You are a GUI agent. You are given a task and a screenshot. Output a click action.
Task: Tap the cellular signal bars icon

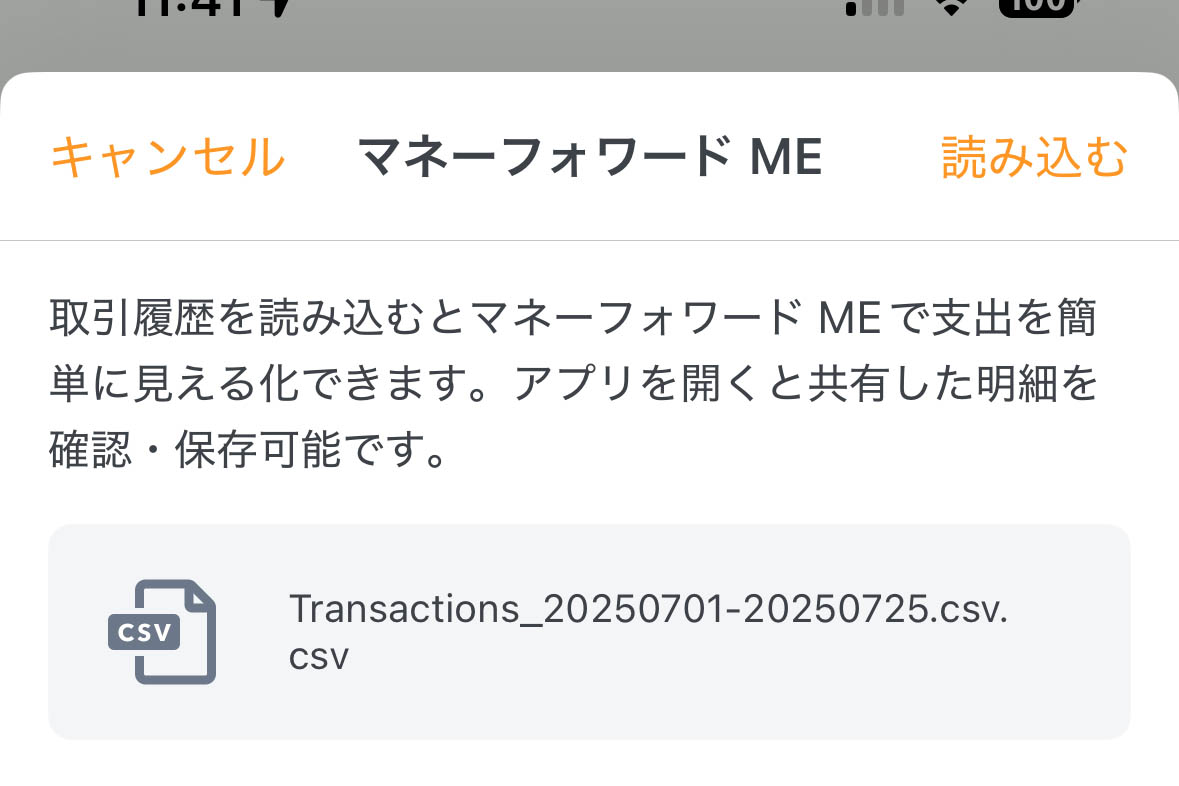click(x=873, y=8)
